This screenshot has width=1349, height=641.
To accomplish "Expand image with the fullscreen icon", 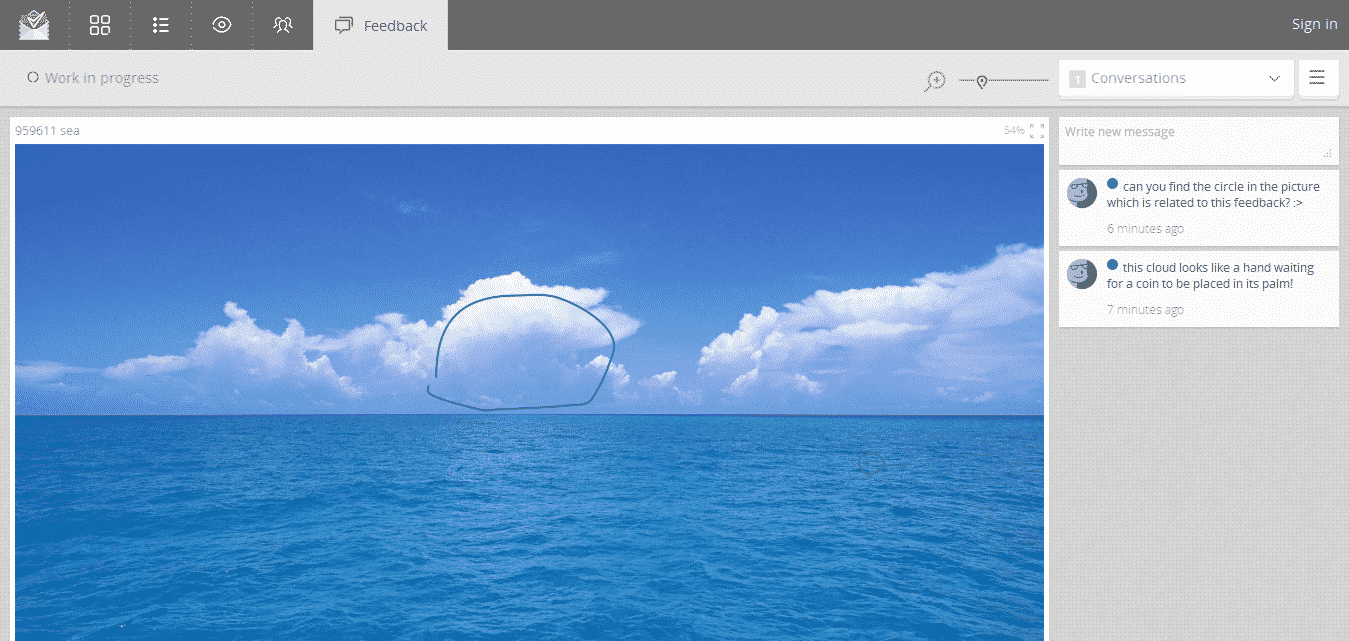I will [1037, 131].
